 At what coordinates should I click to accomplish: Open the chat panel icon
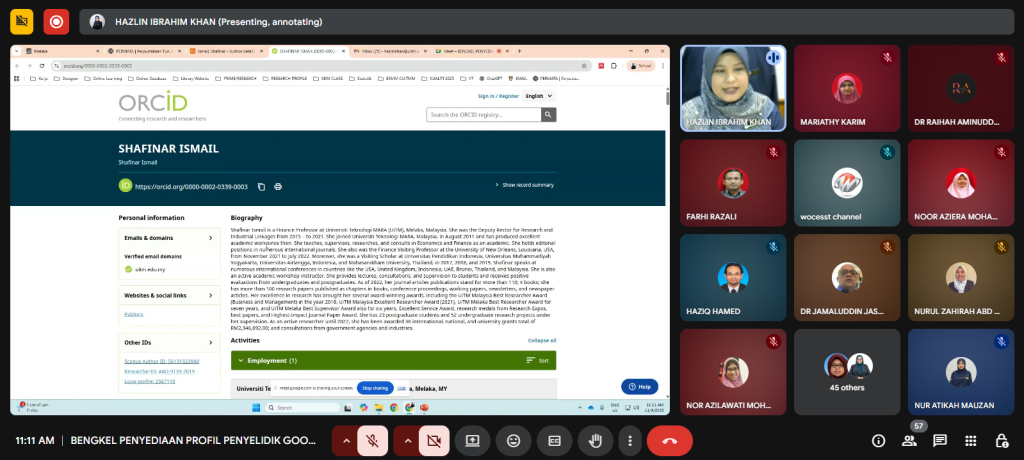[940, 440]
